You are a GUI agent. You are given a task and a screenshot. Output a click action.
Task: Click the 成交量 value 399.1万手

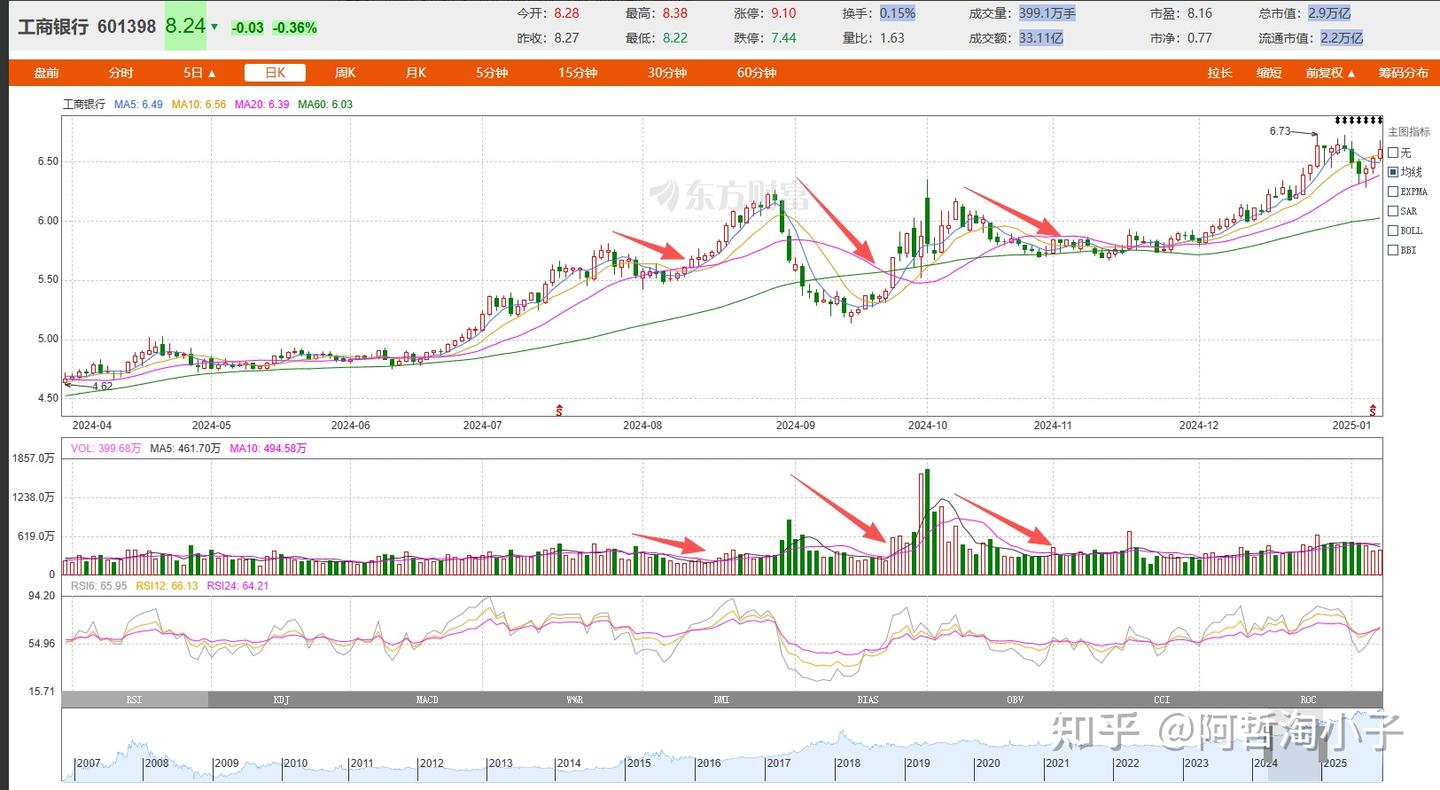tap(1045, 13)
